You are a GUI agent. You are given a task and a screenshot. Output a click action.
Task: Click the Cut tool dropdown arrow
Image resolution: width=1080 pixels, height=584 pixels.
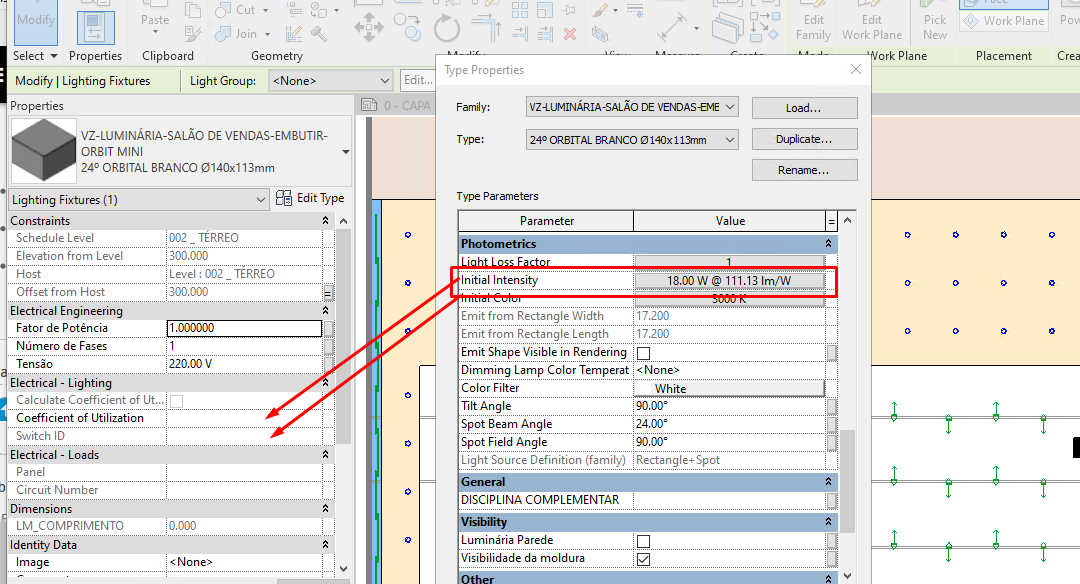click(266, 10)
